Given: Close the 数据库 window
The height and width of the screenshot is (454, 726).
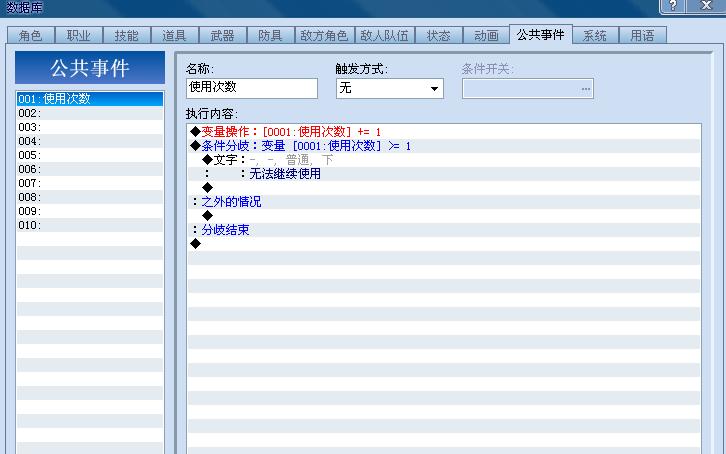Looking at the screenshot, I should [706, 6].
